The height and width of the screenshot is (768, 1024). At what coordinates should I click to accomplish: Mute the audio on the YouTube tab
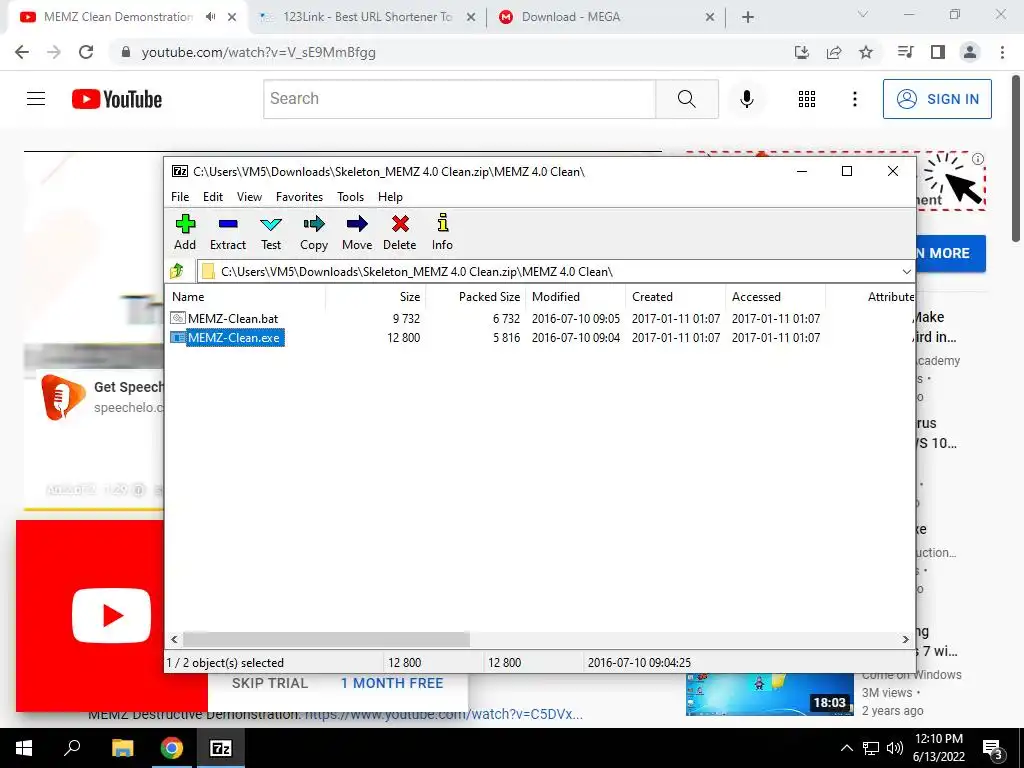pyautogui.click(x=210, y=17)
